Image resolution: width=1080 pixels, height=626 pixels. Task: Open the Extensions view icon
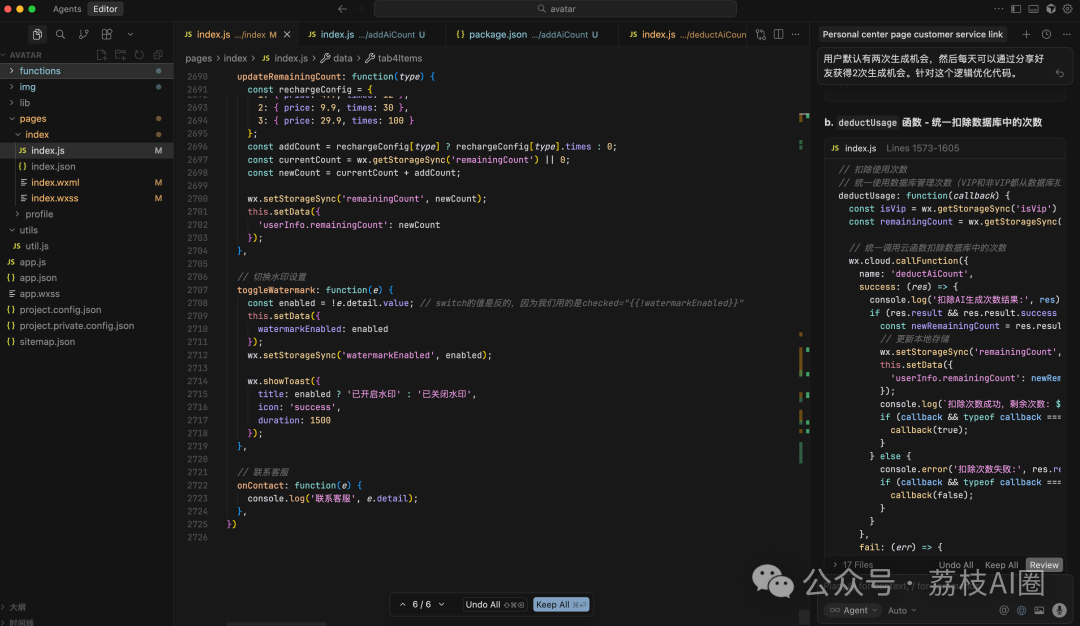point(107,34)
